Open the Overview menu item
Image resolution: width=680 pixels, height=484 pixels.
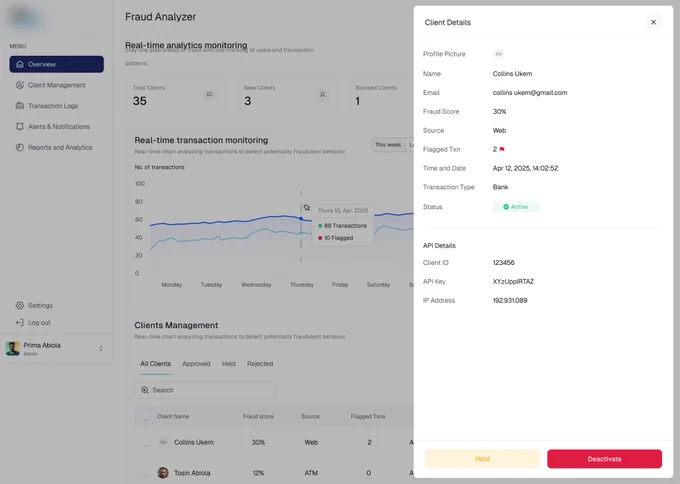56,64
